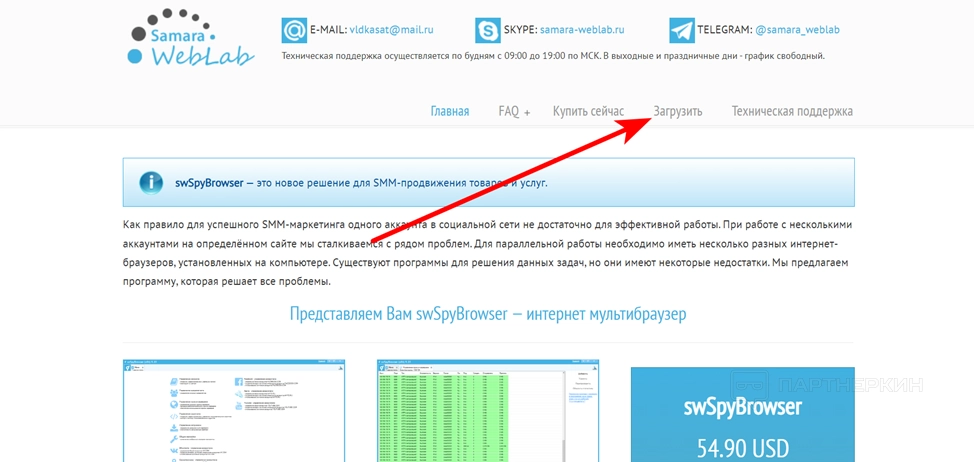Open the Купить сейчас menu item
This screenshot has width=974, height=462.
588,112
